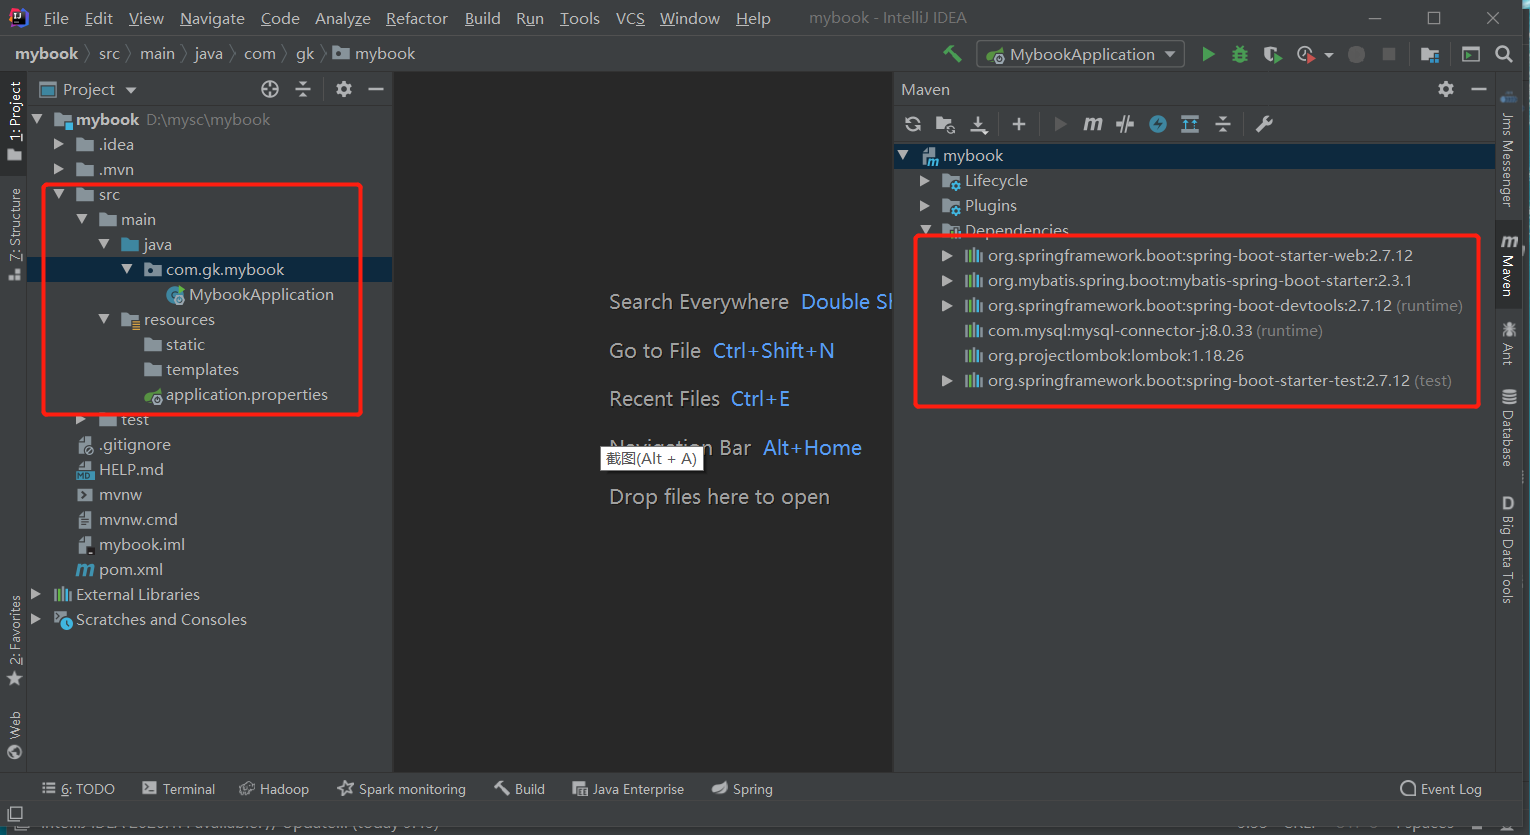This screenshot has height=835, width=1530.
Task: Add Maven project plus icon
Action: click(1019, 124)
